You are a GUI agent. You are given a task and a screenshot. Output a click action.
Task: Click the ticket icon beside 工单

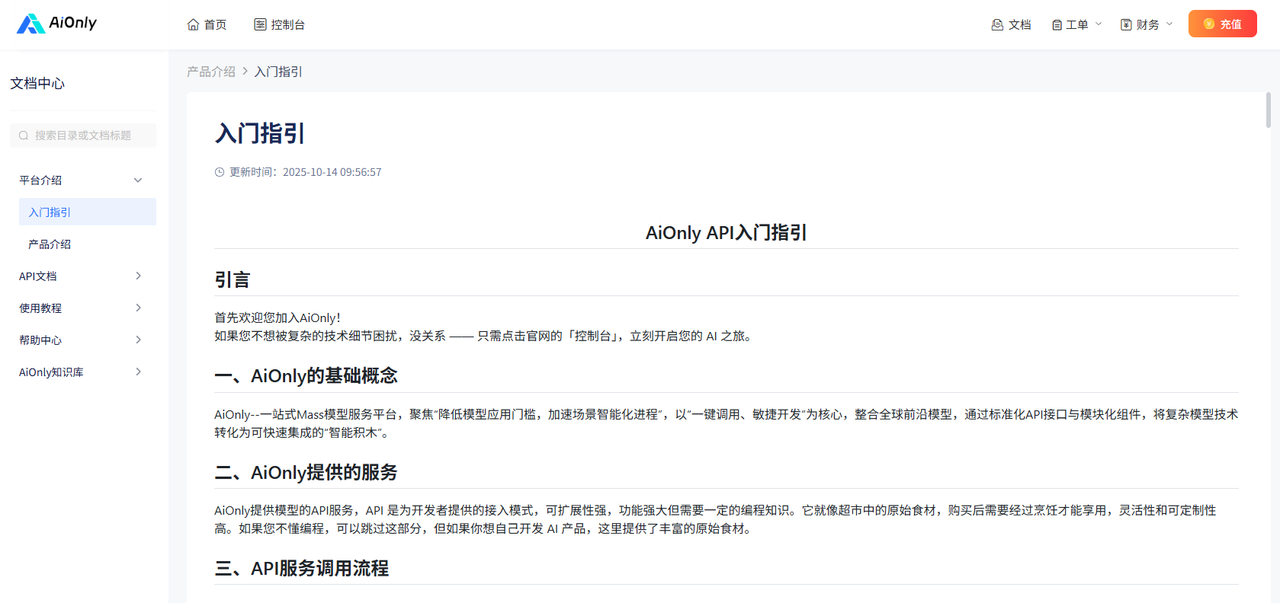(x=1057, y=24)
